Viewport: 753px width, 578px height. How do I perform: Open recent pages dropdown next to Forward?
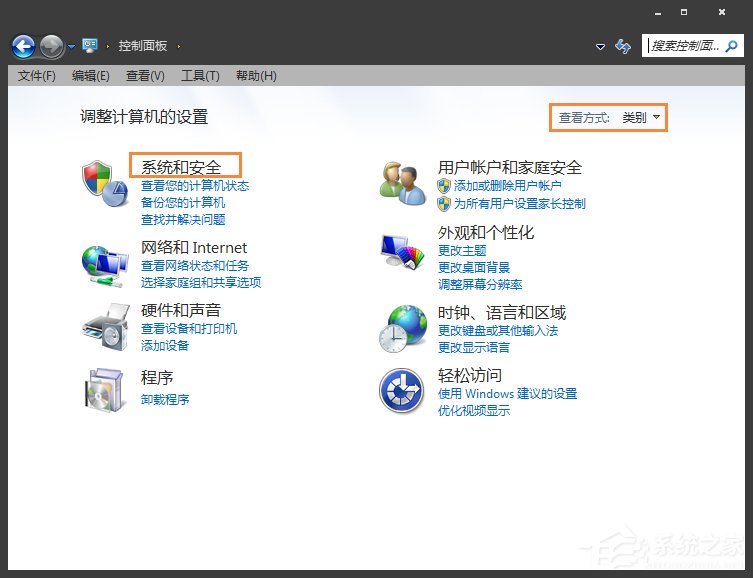pos(72,47)
